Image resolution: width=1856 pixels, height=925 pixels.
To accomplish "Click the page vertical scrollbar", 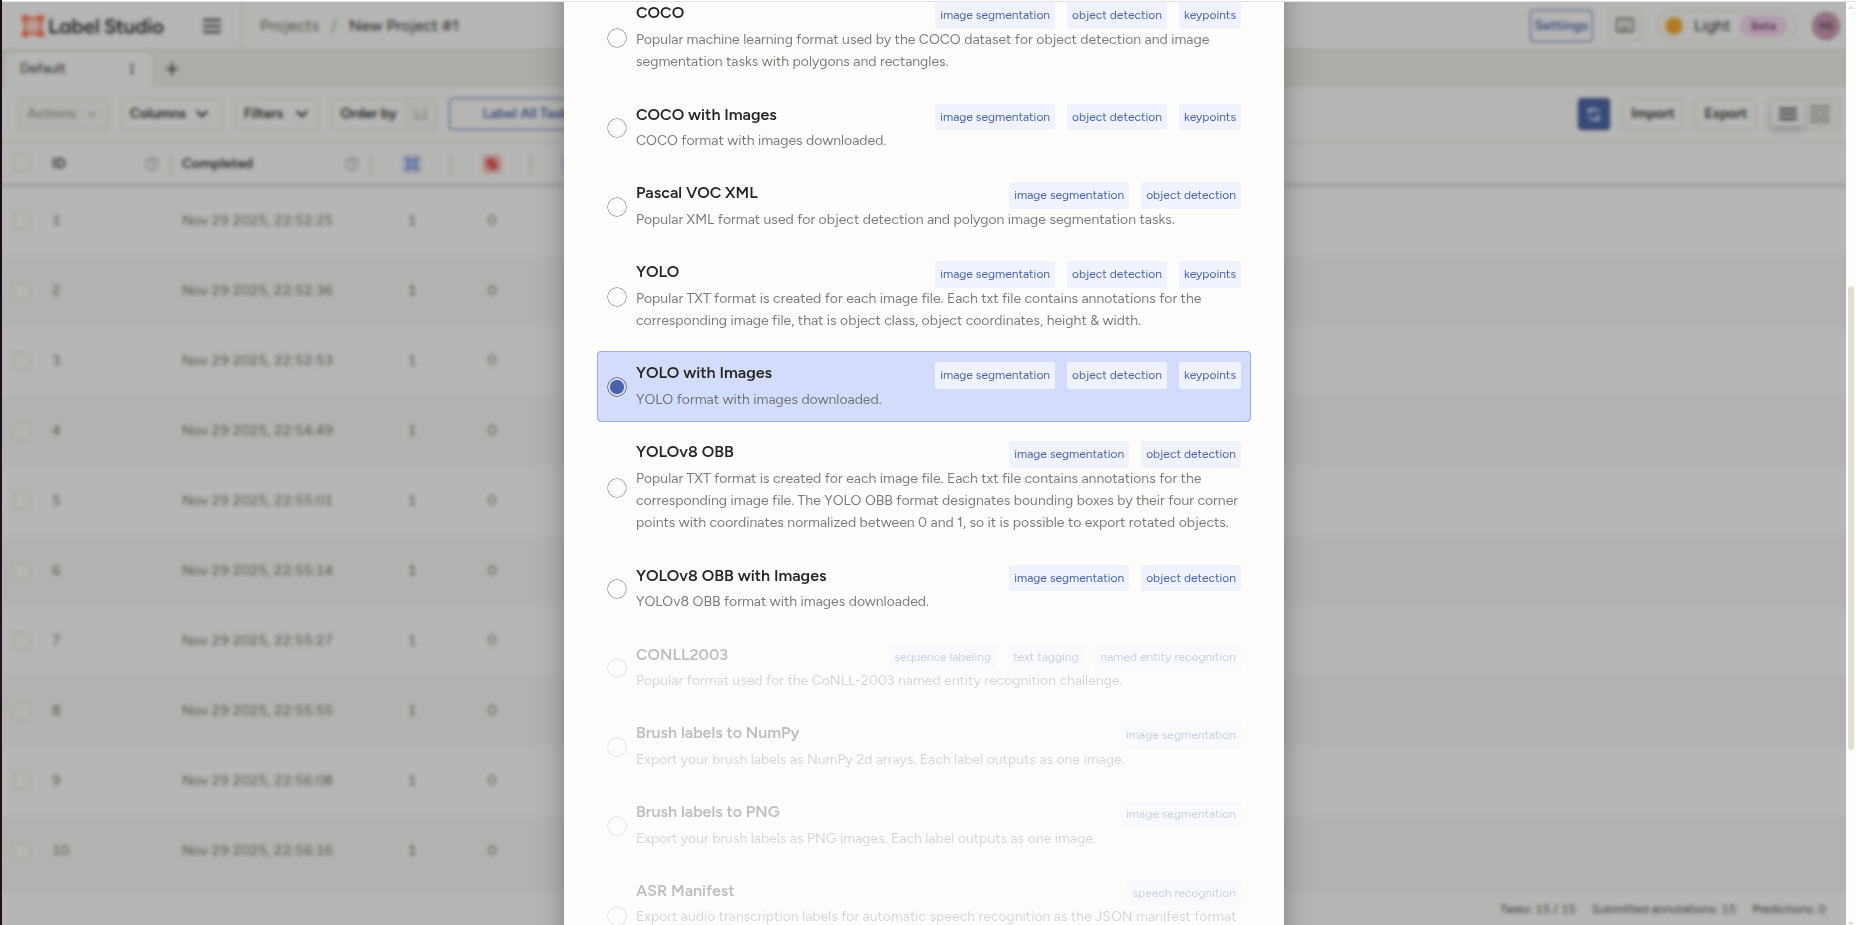I will [x=1850, y=518].
